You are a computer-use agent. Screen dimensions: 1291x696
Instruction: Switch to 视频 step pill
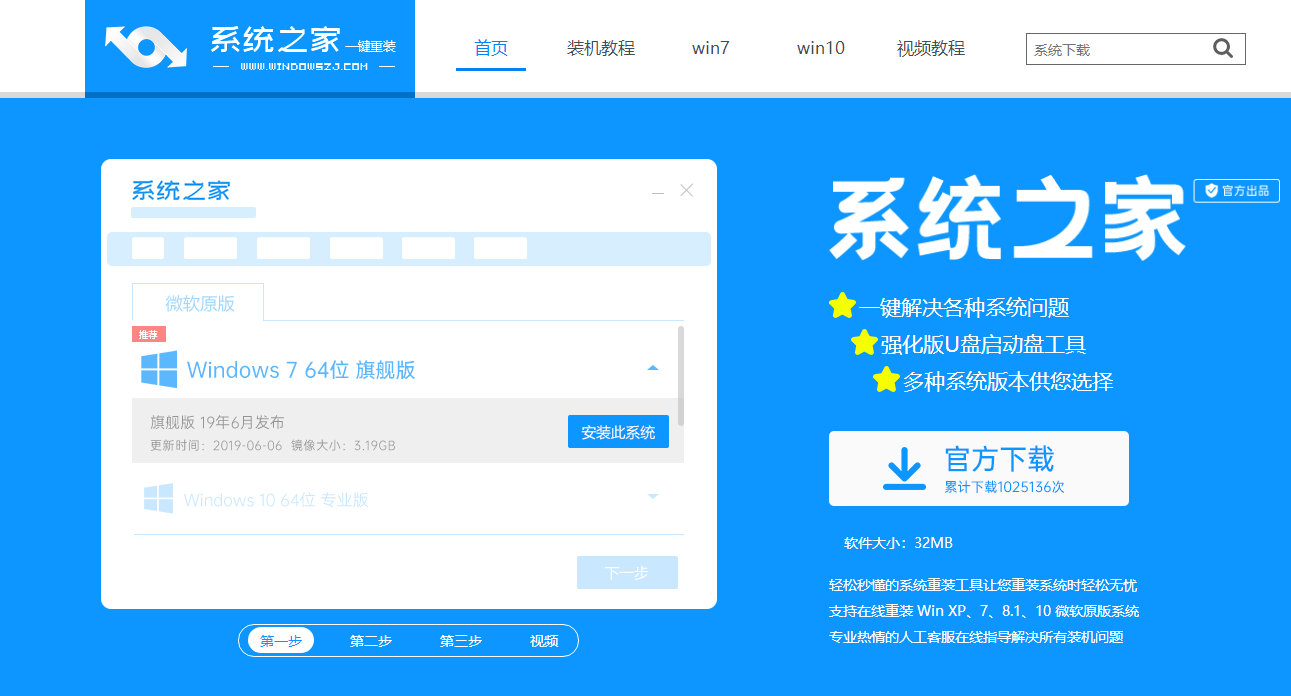[544, 641]
